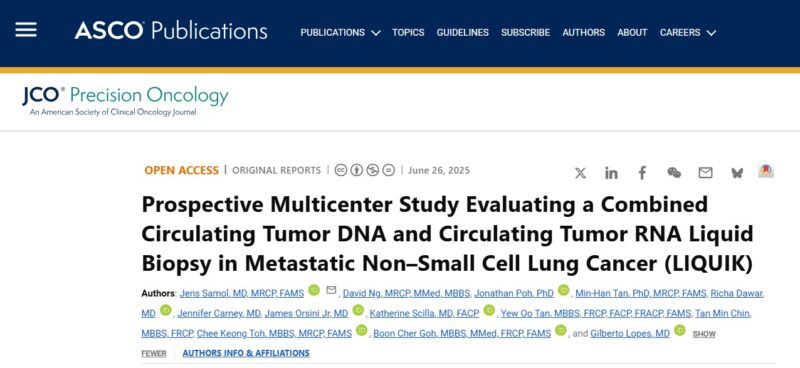Open author David Ng's profile link
Viewport: 800px width, 368px height.
click(406, 293)
